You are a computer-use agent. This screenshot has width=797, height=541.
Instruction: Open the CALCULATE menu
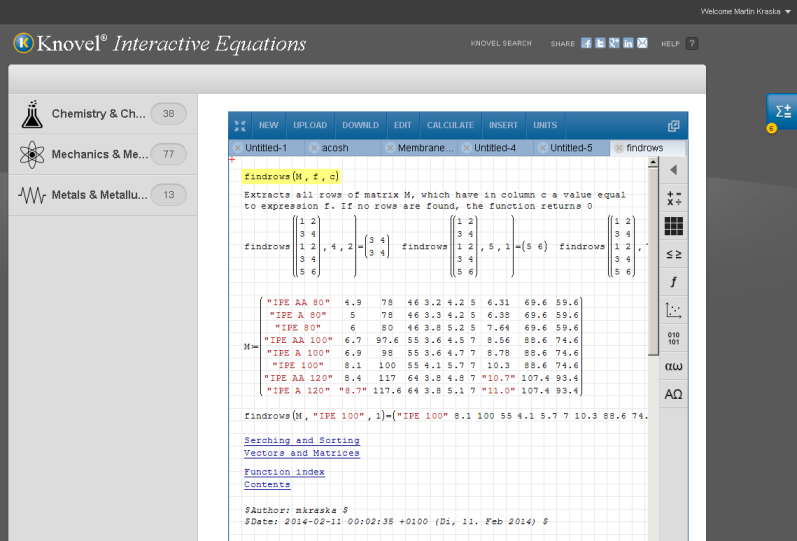pos(450,126)
